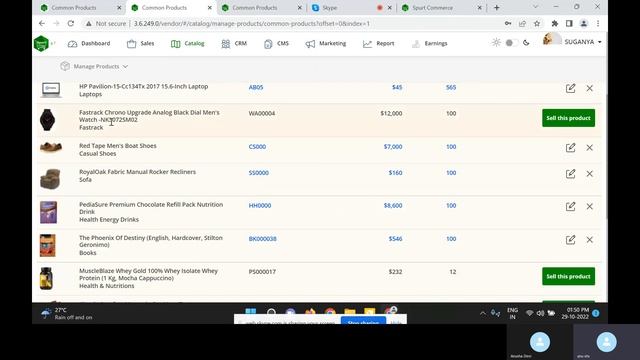Remove the RoyalOak Rocker Recliners product
Viewport: 640px width, 360px height.
tap(589, 173)
